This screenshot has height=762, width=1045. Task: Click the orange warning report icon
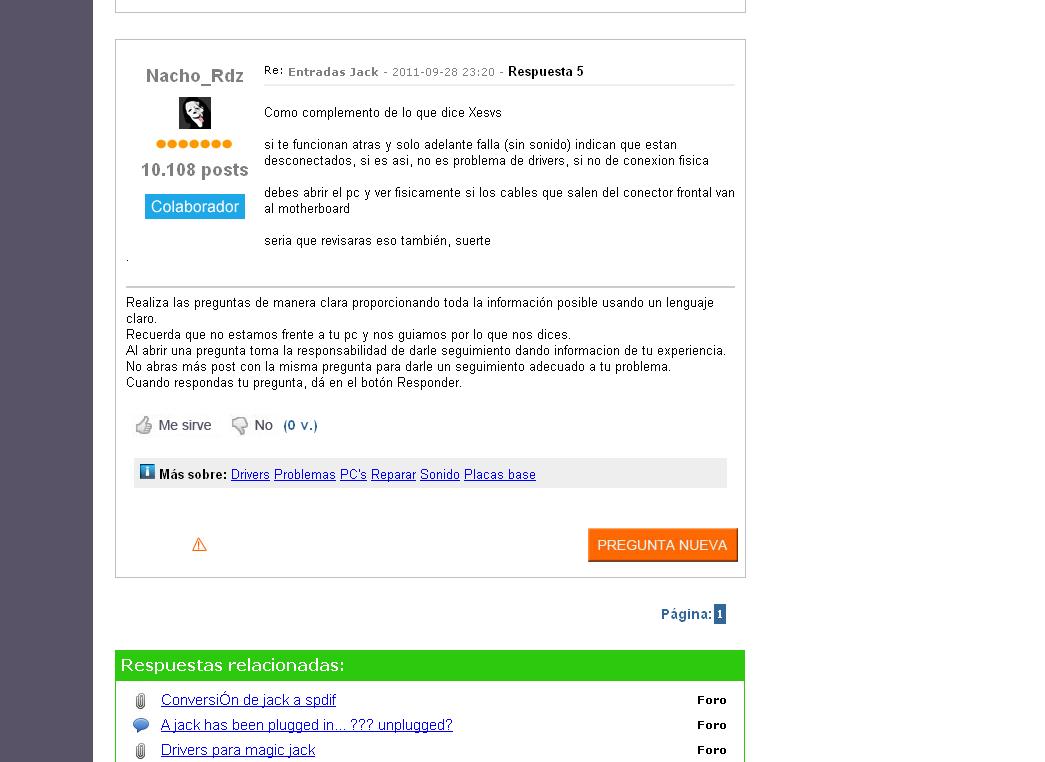[x=199, y=545]
